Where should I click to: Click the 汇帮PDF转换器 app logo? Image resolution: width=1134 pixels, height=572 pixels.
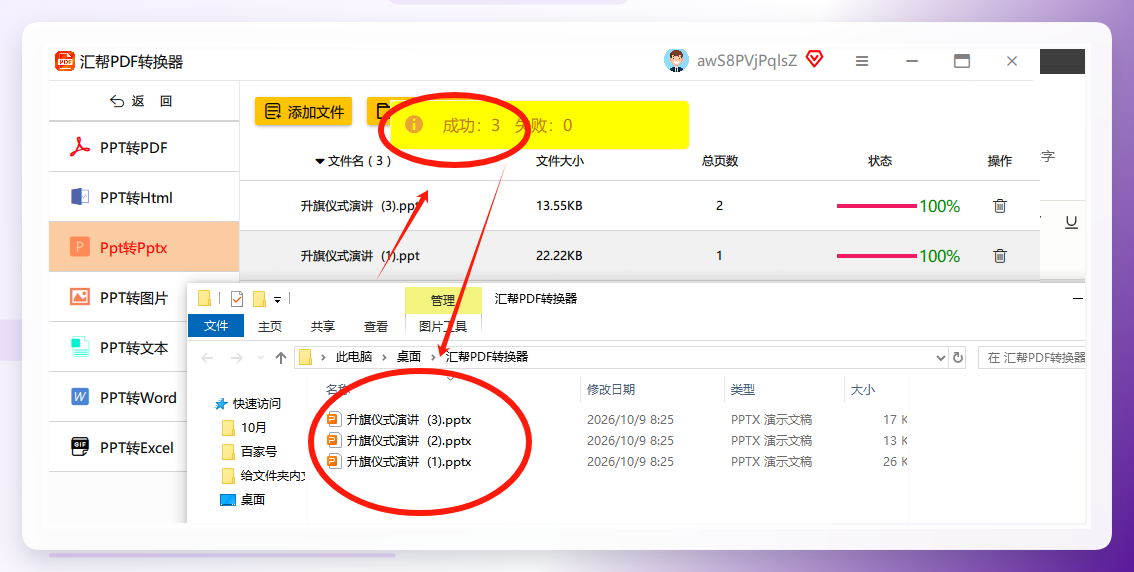click(x=65, y=61)
